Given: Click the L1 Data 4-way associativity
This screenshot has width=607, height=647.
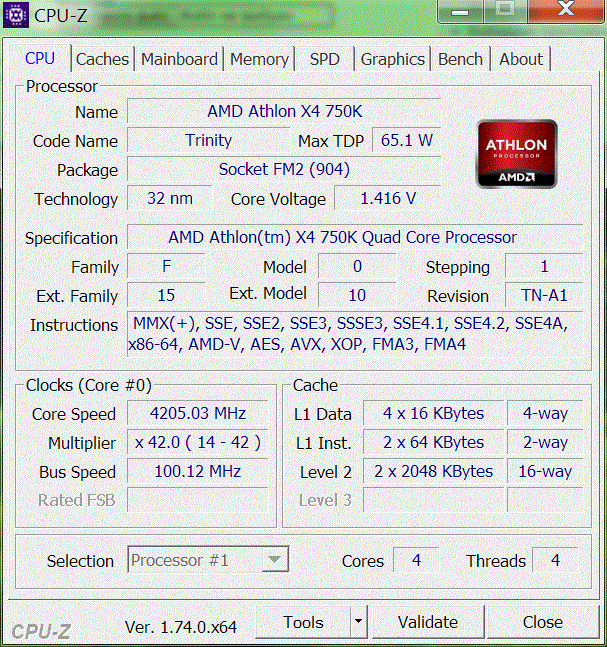Looking at the screenshot, I should click(x=545, y=413).
